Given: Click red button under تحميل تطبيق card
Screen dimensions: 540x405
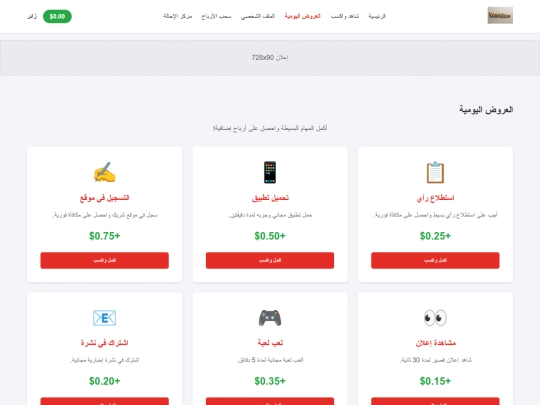Looking at the screenshot, I should tap(270, 260).
